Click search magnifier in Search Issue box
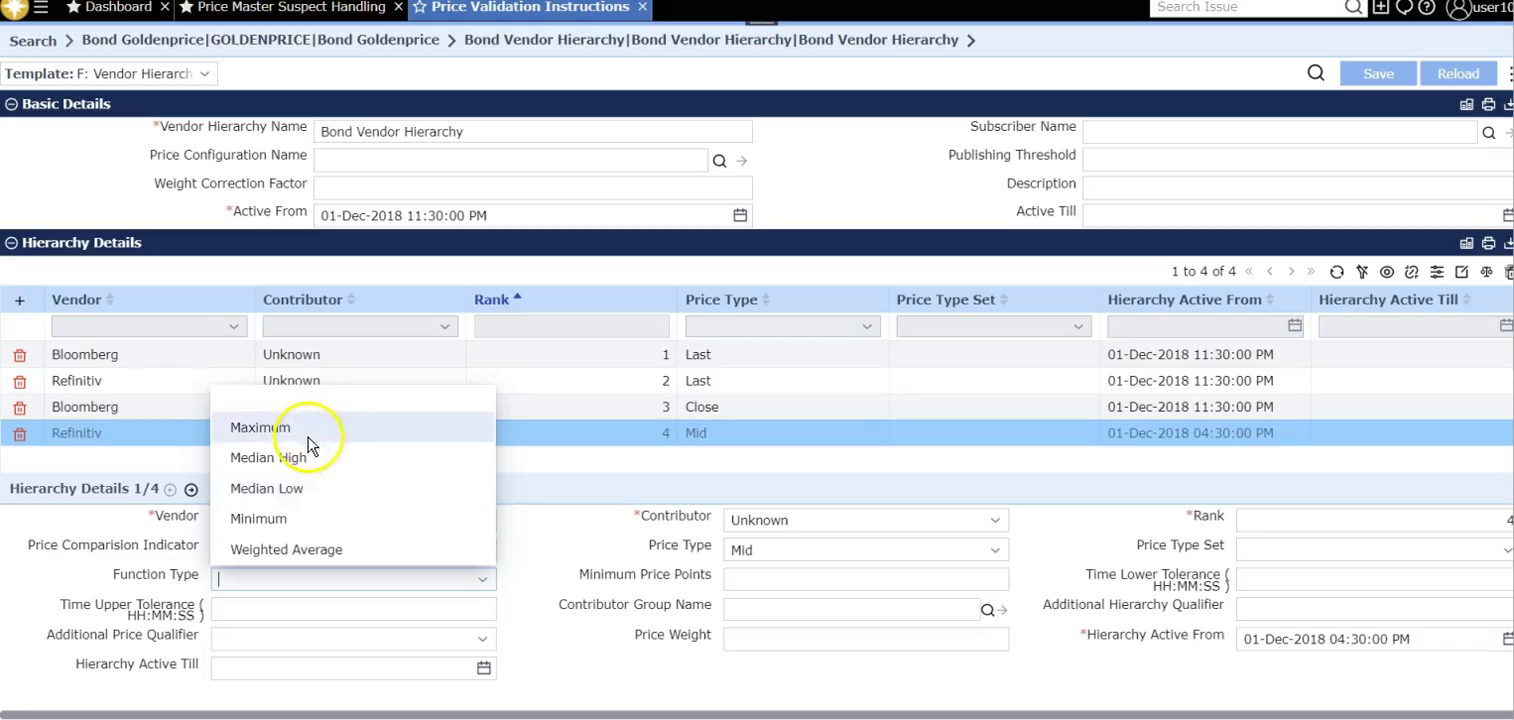 [x=1354, y=7]
